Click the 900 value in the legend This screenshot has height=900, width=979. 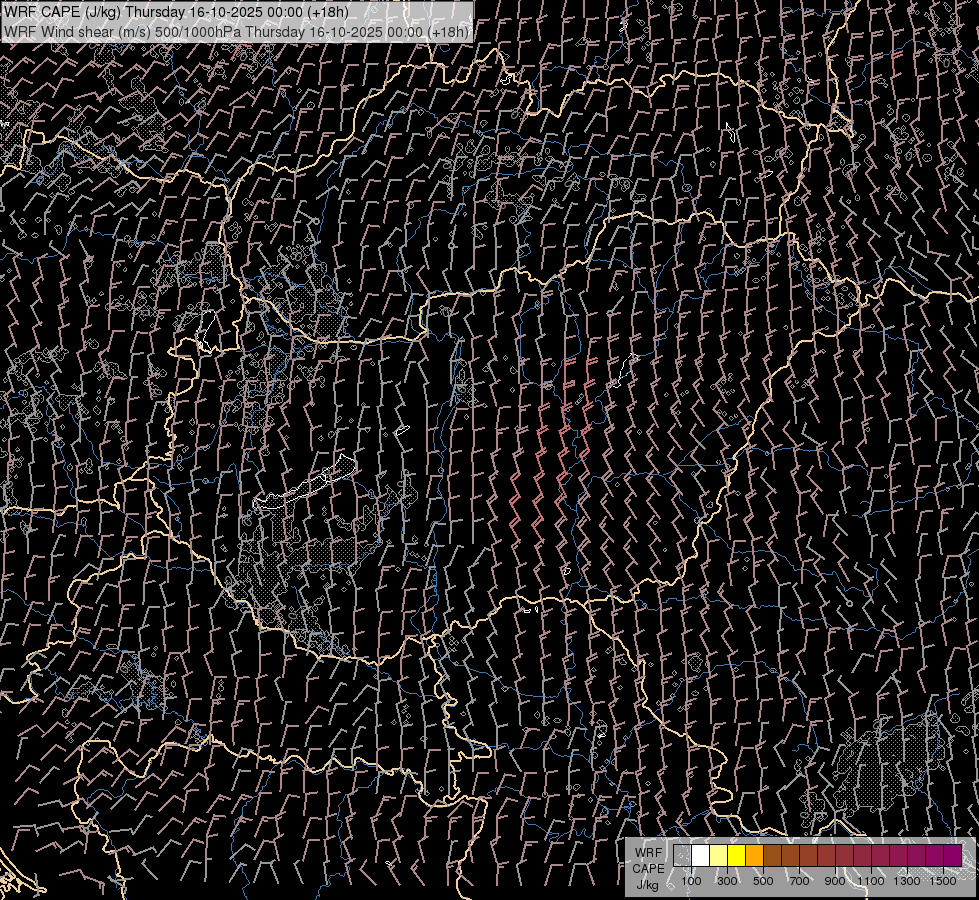[x=835, y=881]
